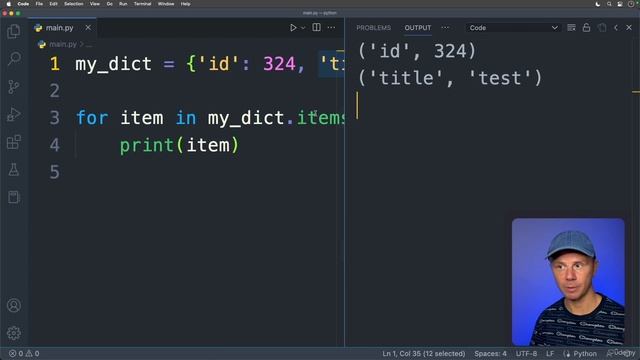640x360 pixels.
Task: Click line number 4 in the gutter
Action: (x=55, y=145)
